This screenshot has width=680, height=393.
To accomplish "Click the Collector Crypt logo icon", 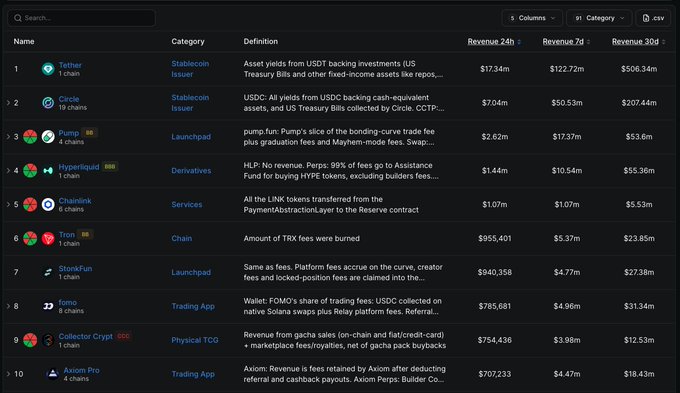I will coord(48,340).
